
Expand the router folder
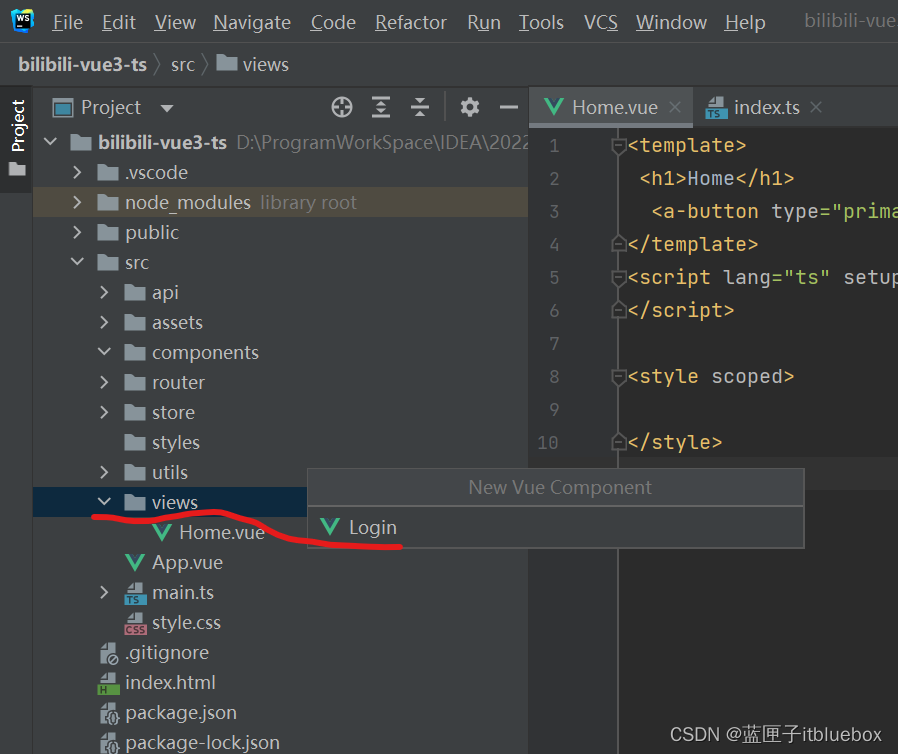pyautogui.click(x=104, y=382)
